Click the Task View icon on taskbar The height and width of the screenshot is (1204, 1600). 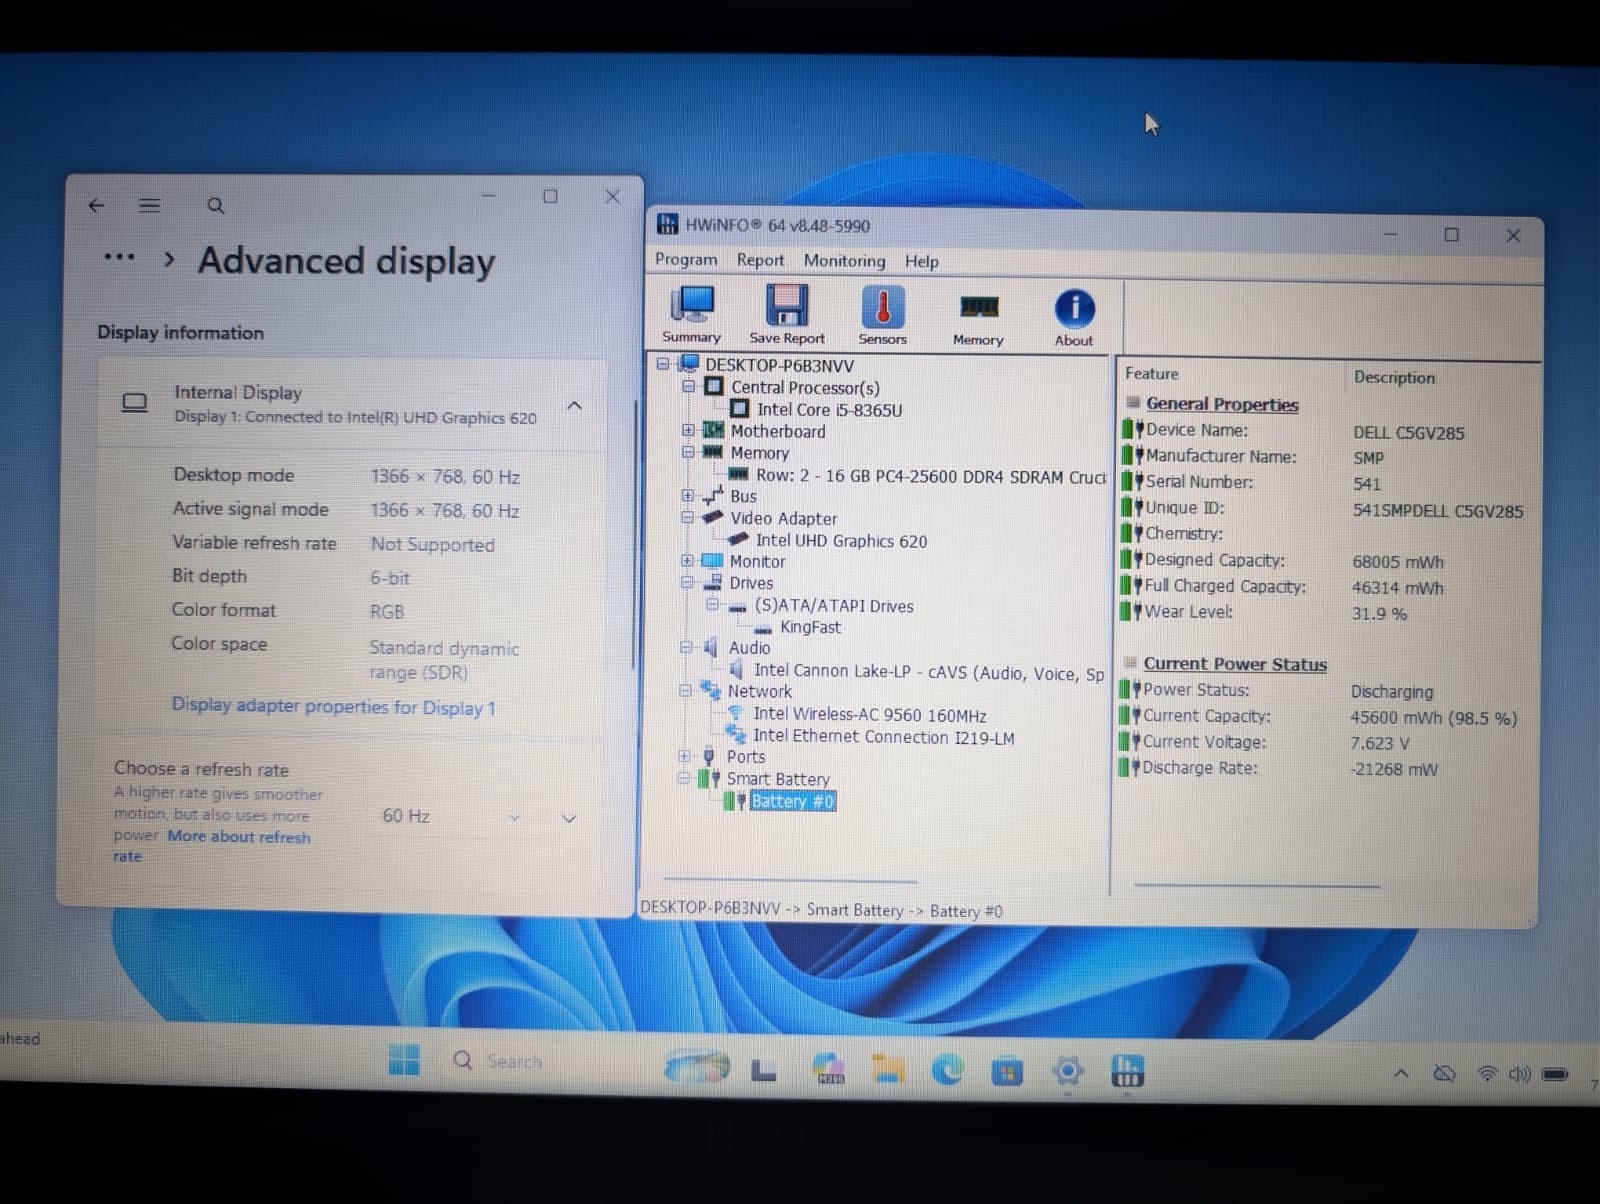pyautogui.click(x=764, y=1071)
